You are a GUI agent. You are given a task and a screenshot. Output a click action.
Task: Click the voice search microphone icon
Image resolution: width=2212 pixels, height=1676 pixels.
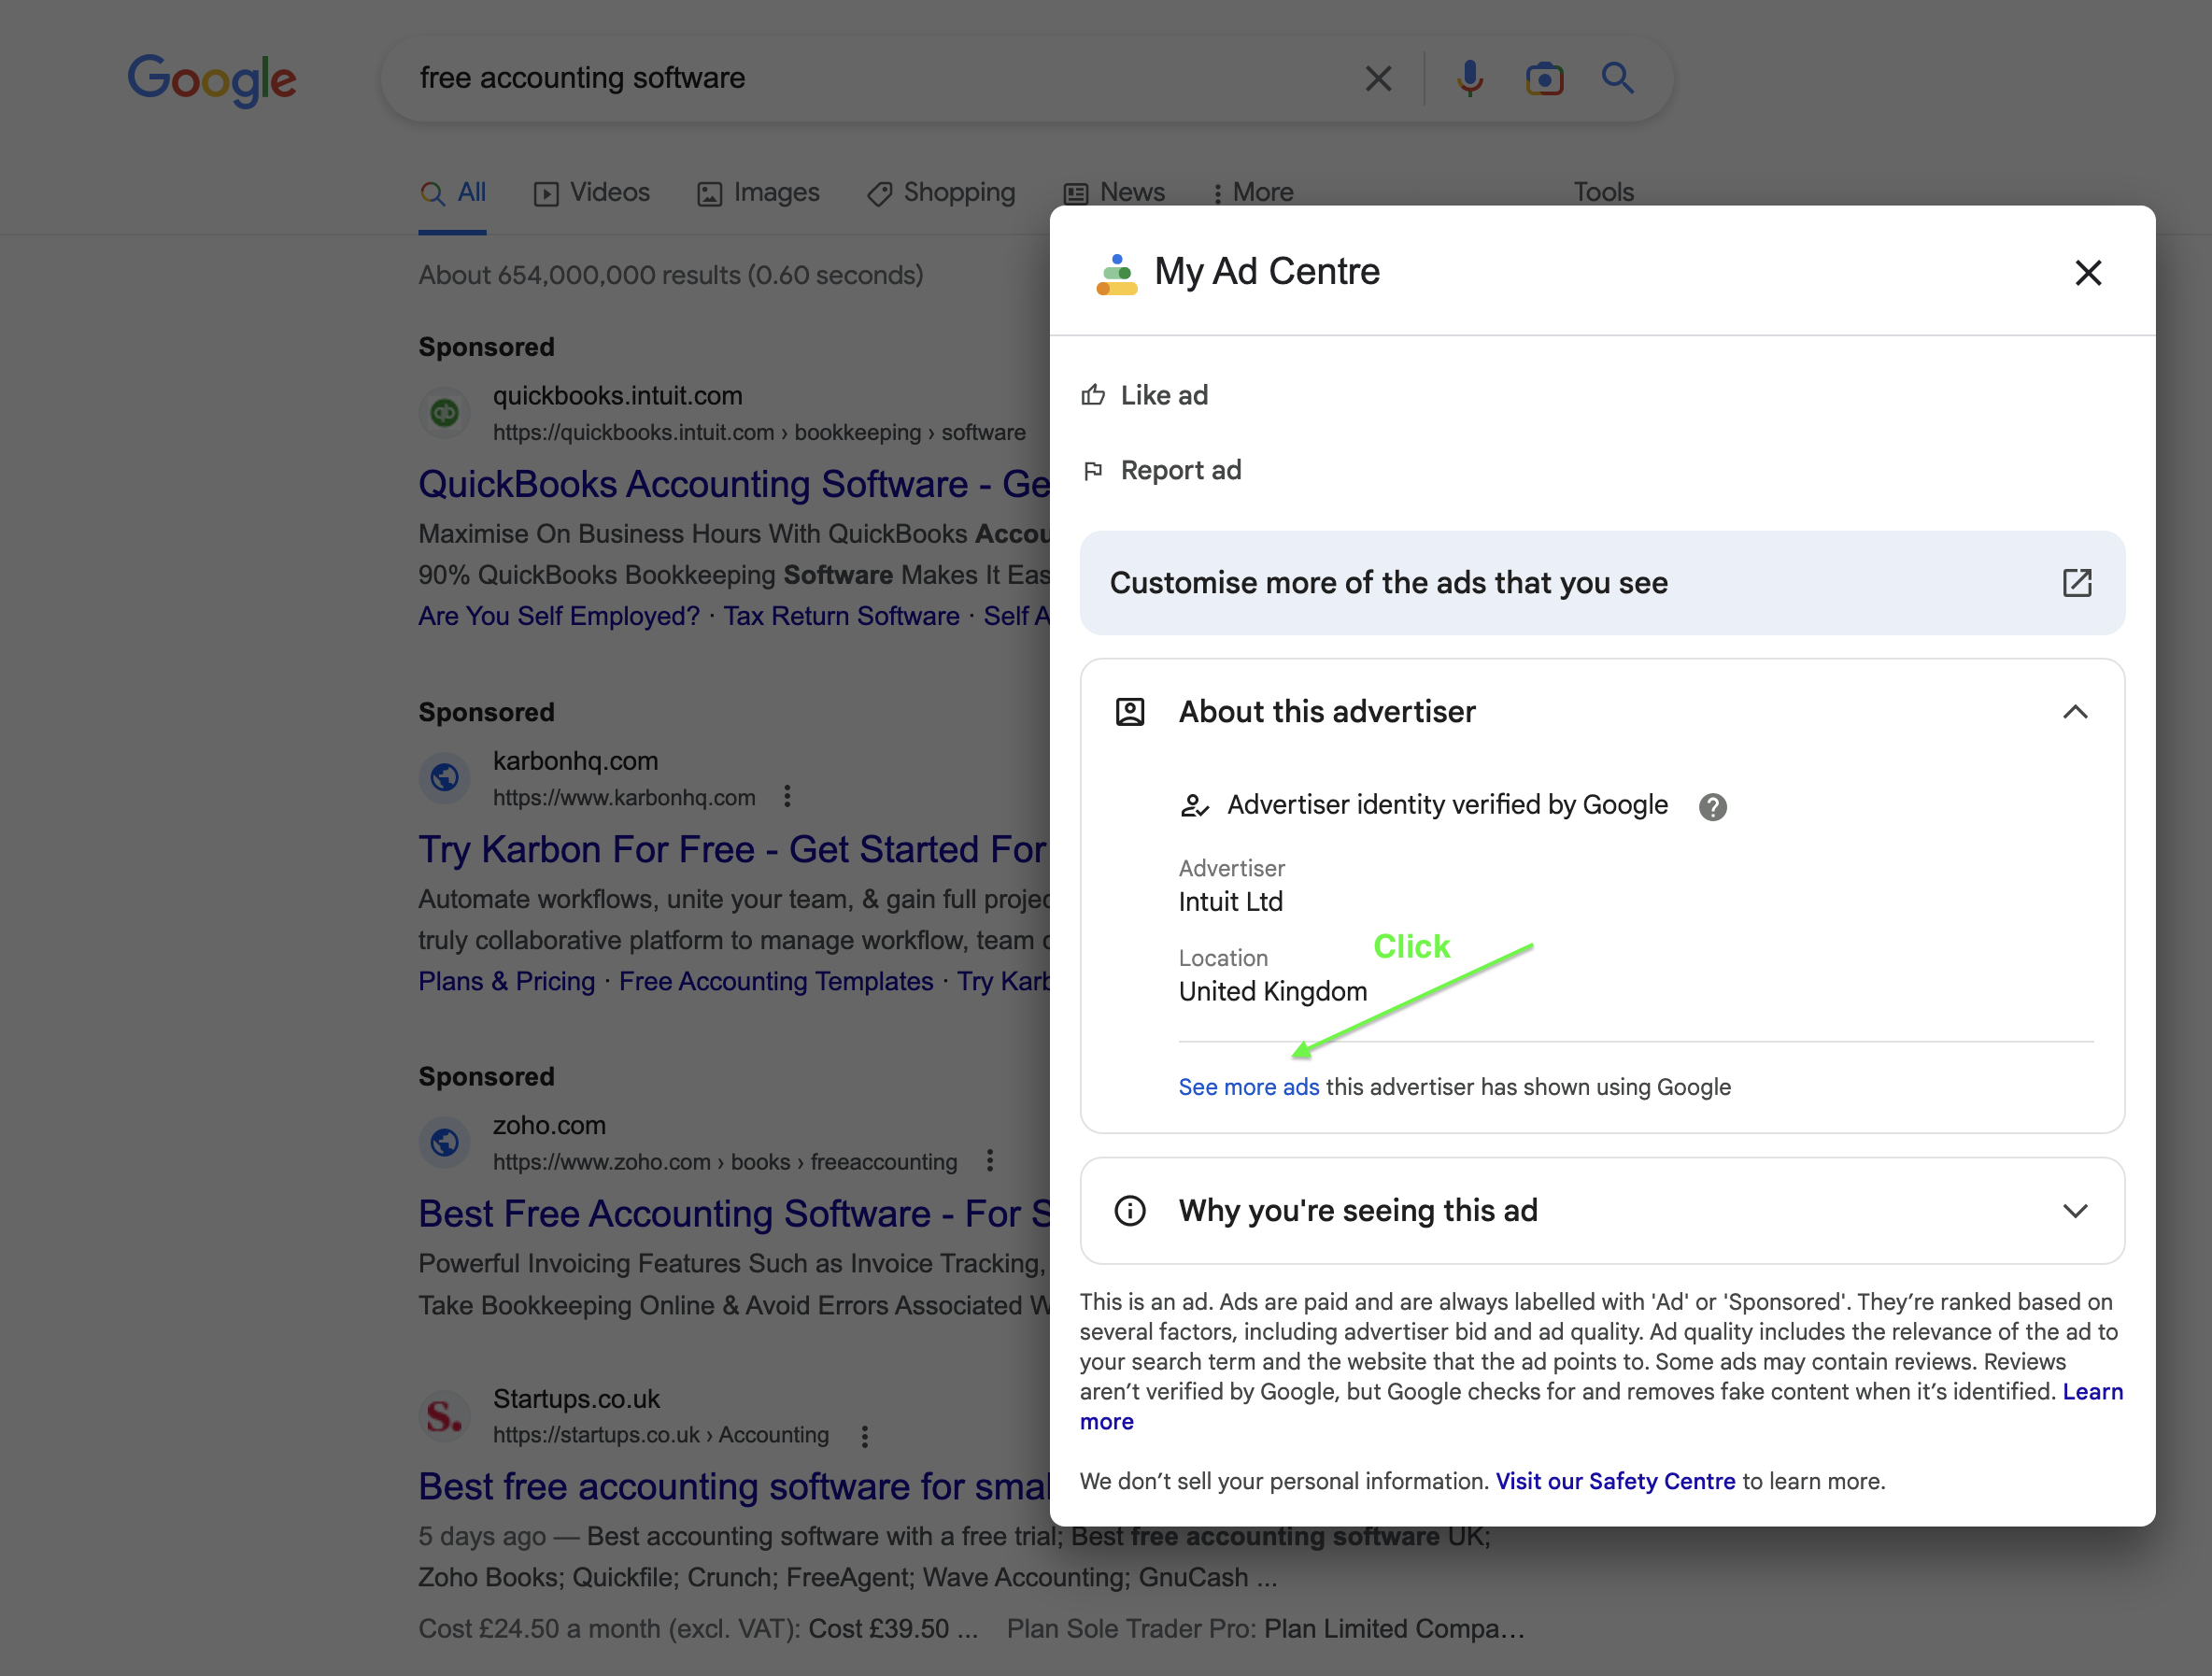coord(1469,78)
